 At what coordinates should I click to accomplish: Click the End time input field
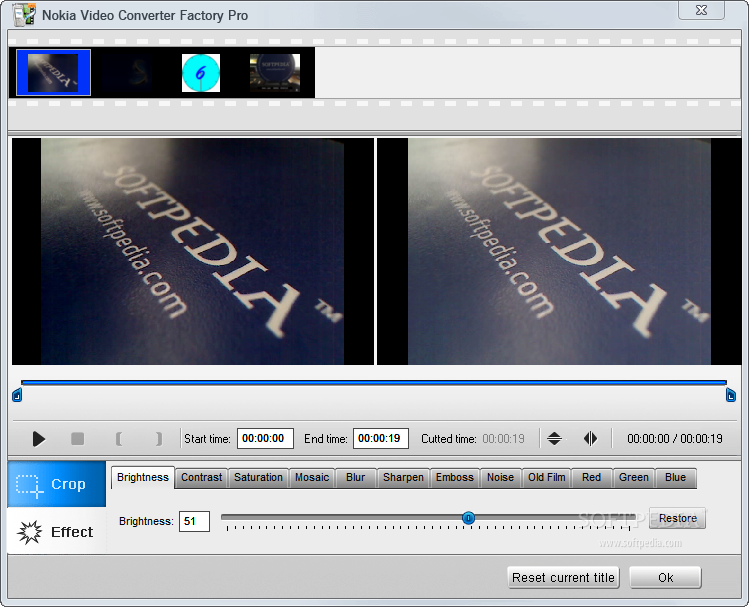tap(381, 438)
